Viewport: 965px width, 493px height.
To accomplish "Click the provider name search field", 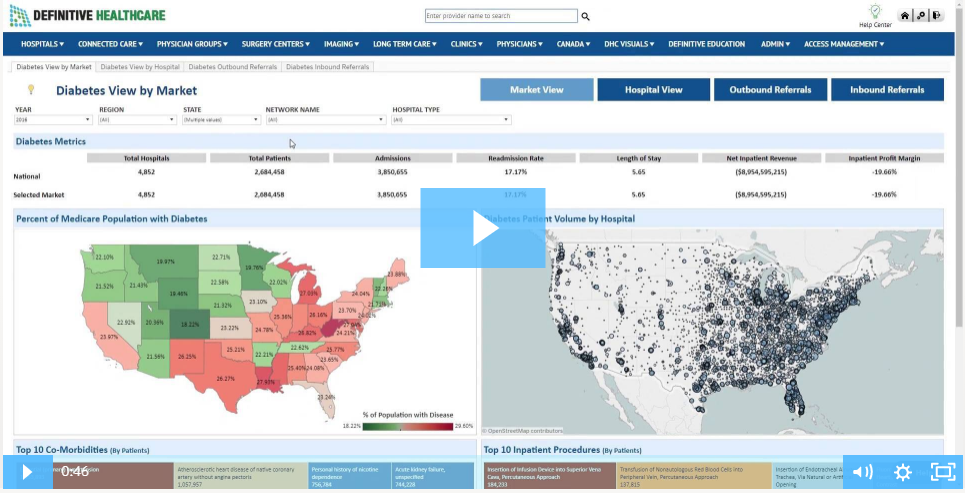I will [x=501, y=16].
